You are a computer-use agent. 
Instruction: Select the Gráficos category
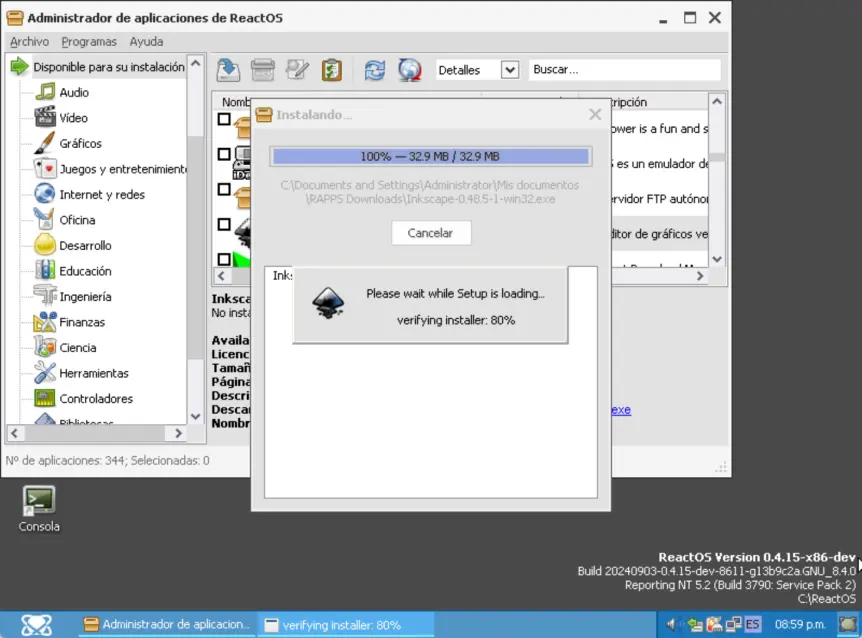pos(80,143)
